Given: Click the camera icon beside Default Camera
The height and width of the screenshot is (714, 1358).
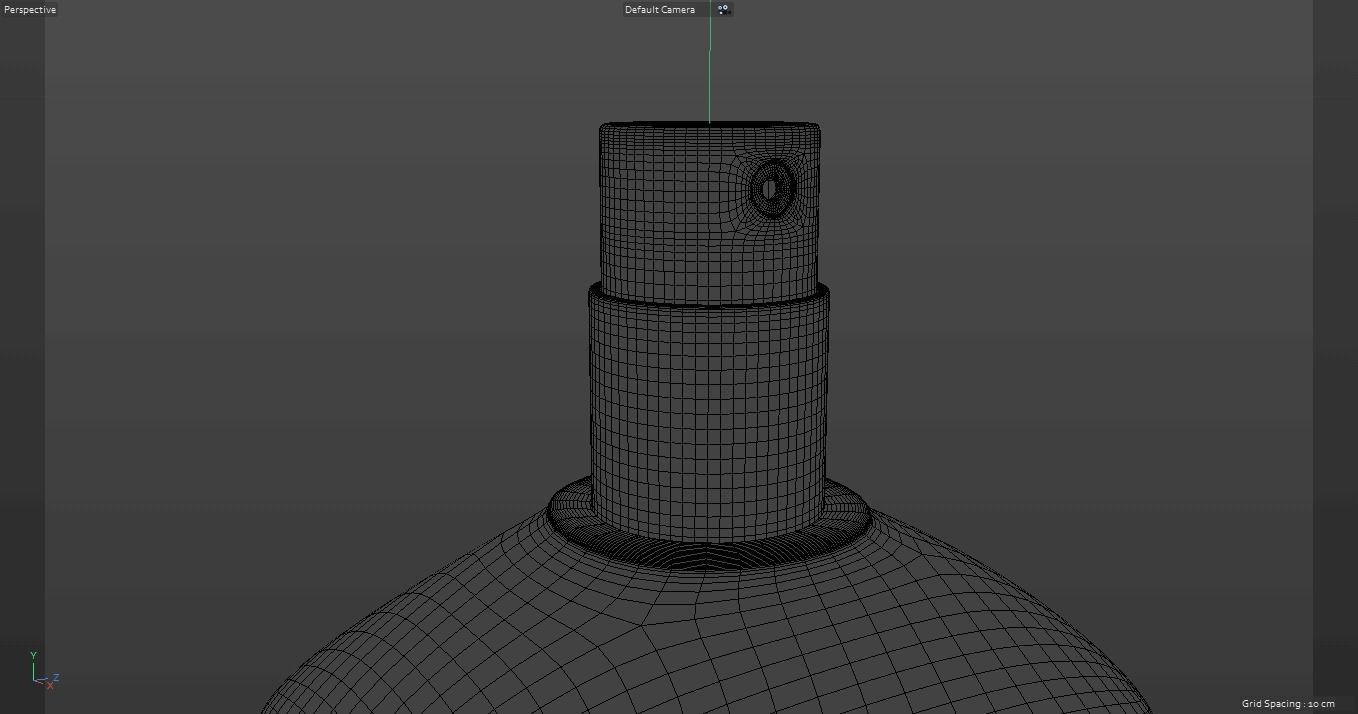Looking at the screenshot, I should click(x=723, y=9).
